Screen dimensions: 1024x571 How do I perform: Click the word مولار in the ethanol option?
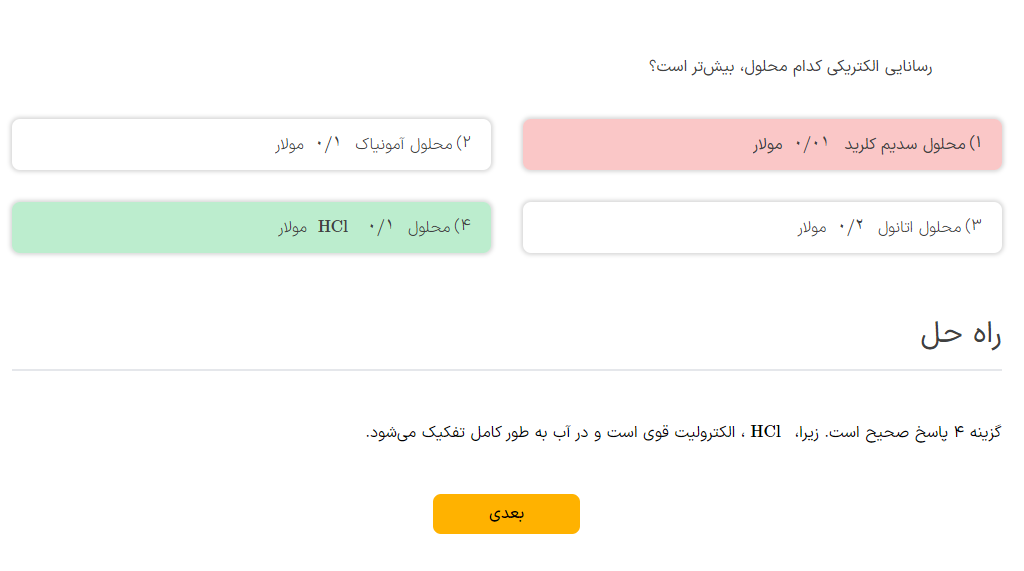[x=811, y=228]
